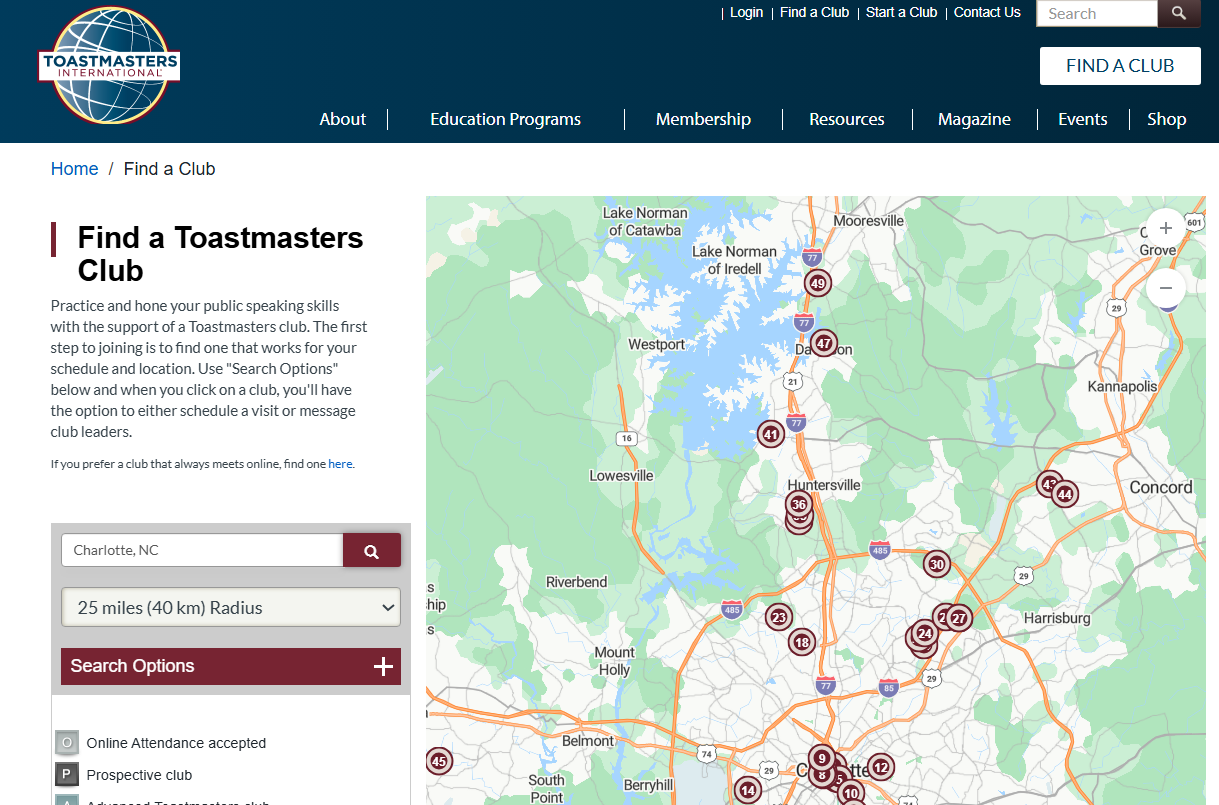The height and width of the screenshot is (805, 1219).
Task: Click the Prospective club legend icon
Action: pos(67,775)
